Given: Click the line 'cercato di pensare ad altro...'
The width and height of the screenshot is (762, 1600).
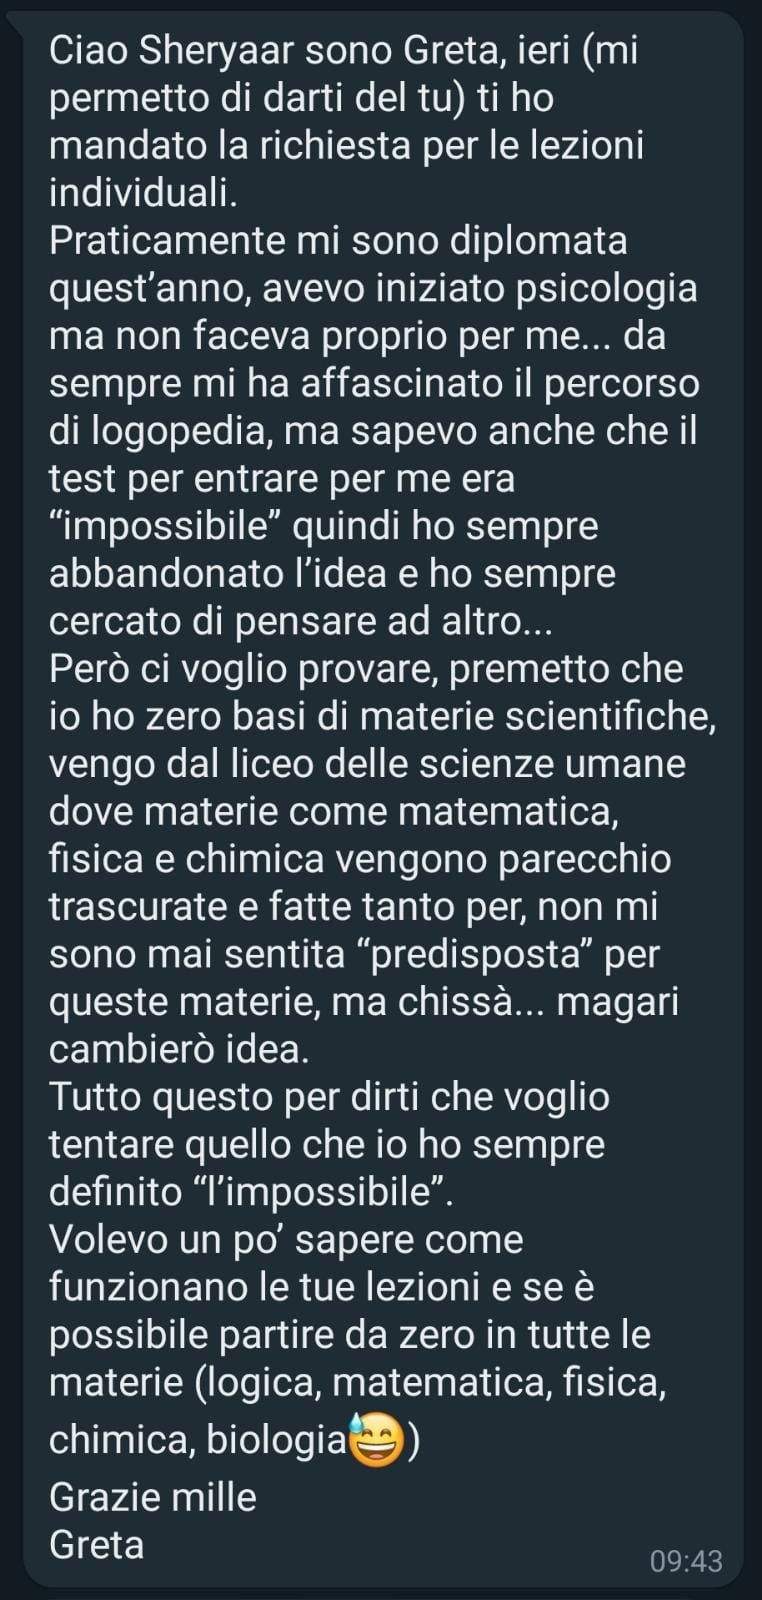Looking at the screenshot, I should coord(300,622).
